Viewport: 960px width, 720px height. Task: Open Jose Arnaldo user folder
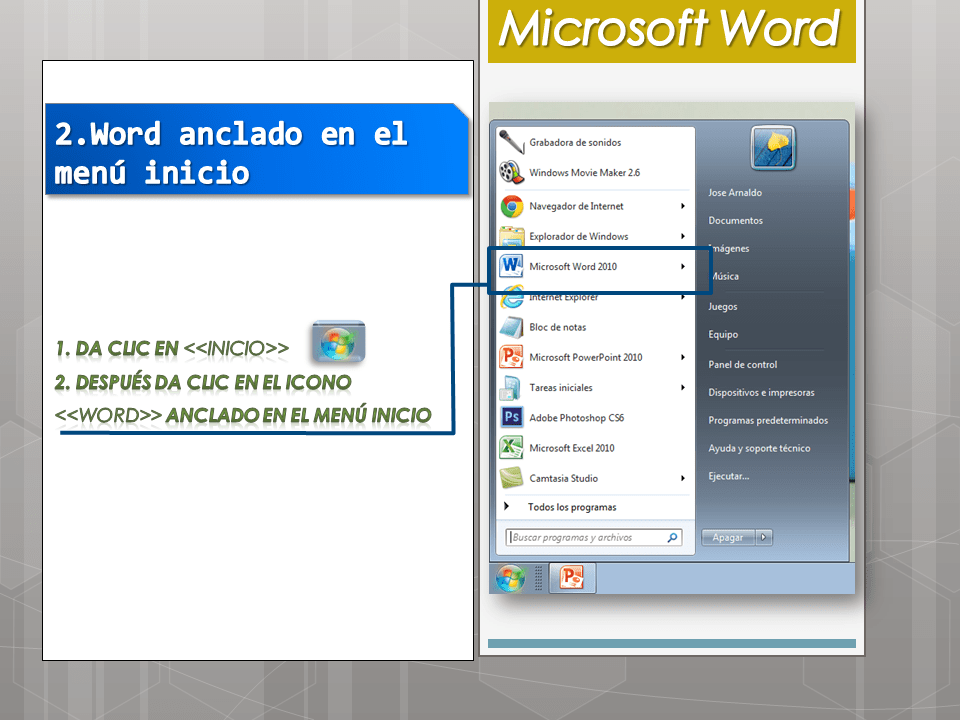(735, 192)
